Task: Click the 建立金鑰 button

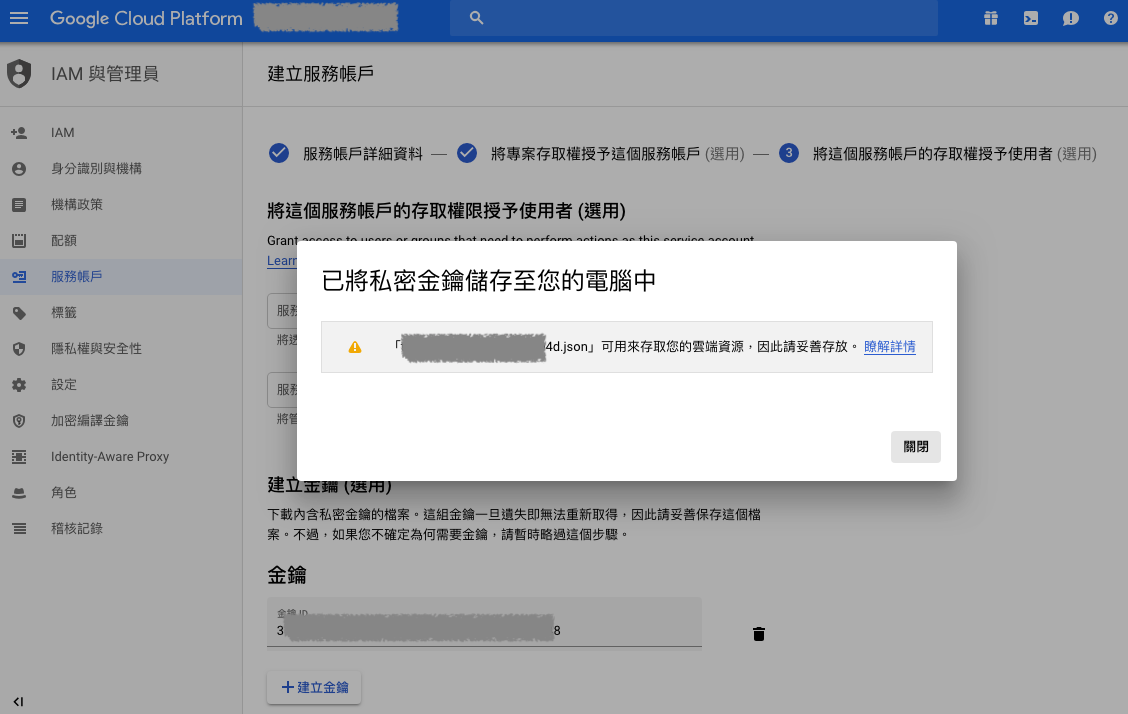Action: (314, 687)
